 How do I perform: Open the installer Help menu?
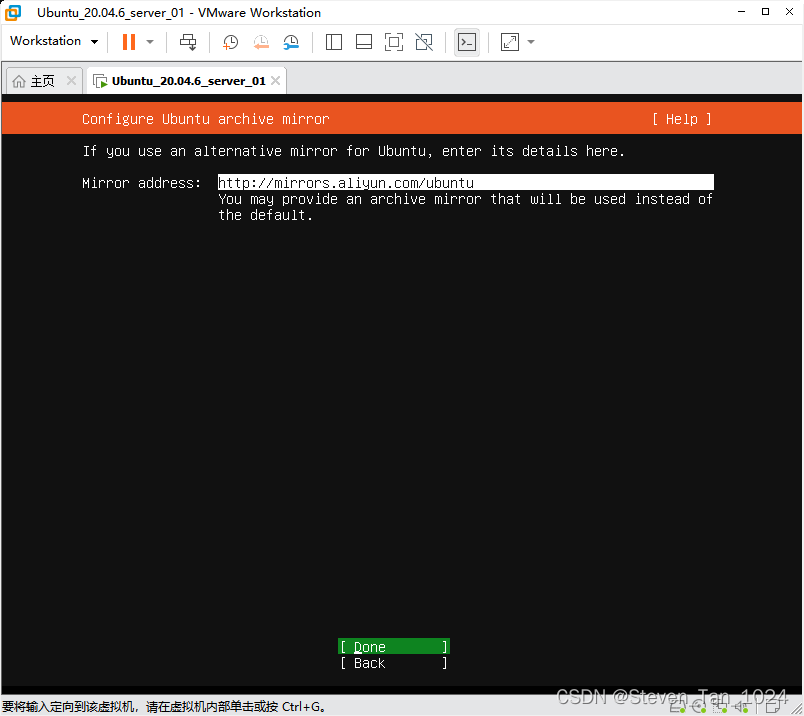[681, 119]
